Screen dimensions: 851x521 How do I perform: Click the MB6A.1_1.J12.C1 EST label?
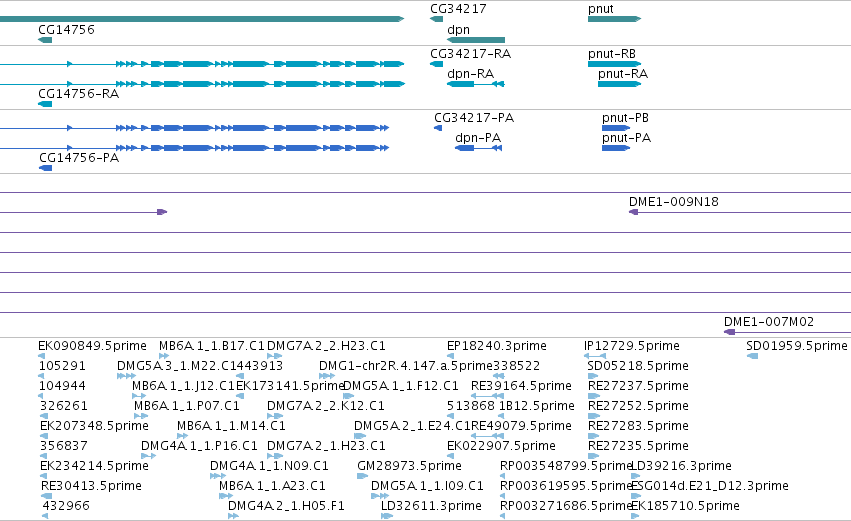pyautogui.click(x=183, y=385)
